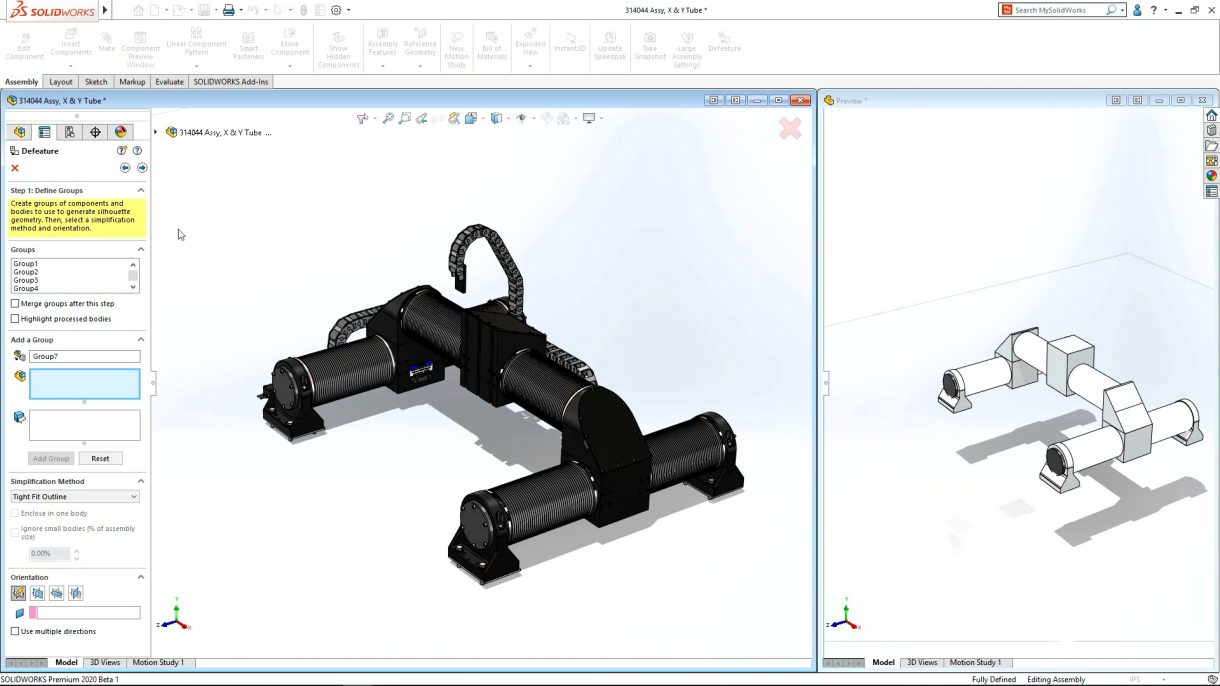Click Zoom to Fit in view toolbar
1220x686 pixels.
click(x=388, y=118)
